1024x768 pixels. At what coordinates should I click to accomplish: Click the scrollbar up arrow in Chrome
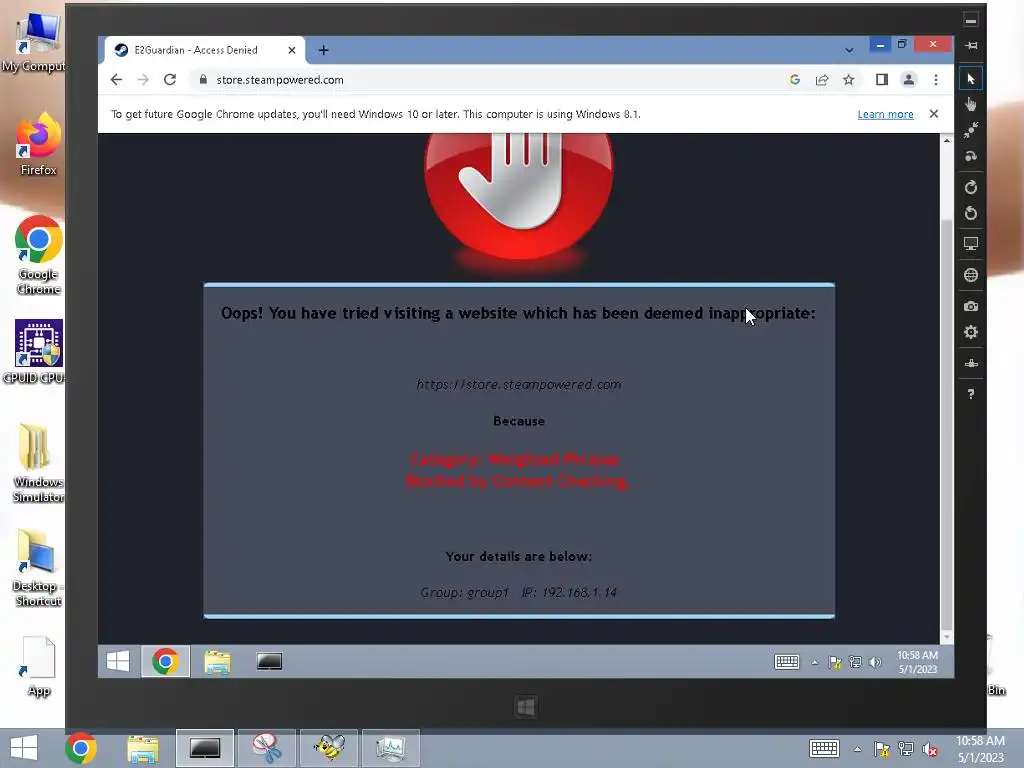947,140
